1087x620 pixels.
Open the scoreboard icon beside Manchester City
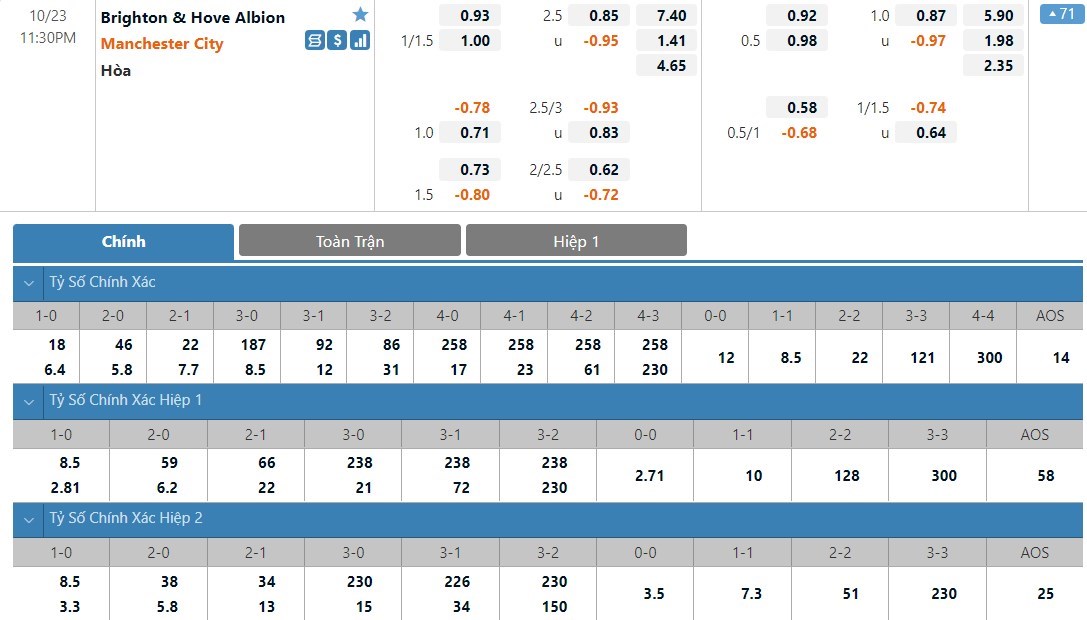click(315, 40)
